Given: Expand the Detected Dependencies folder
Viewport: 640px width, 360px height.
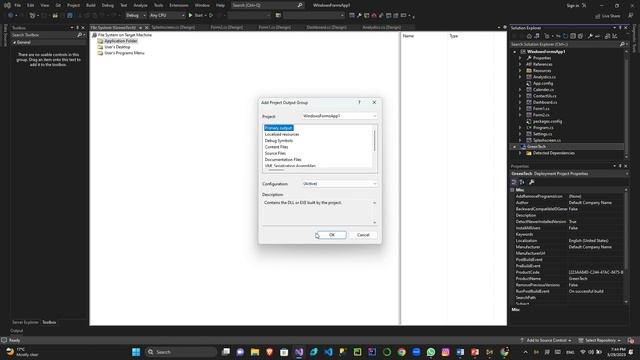Looking at the screenshot, I should 520,153.
